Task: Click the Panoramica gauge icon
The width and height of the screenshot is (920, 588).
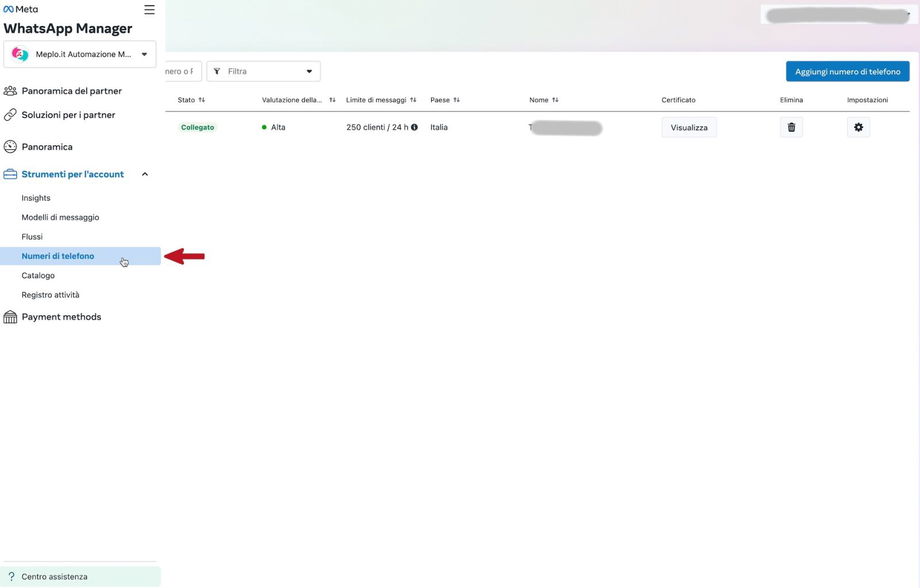Action: point(10,147)
